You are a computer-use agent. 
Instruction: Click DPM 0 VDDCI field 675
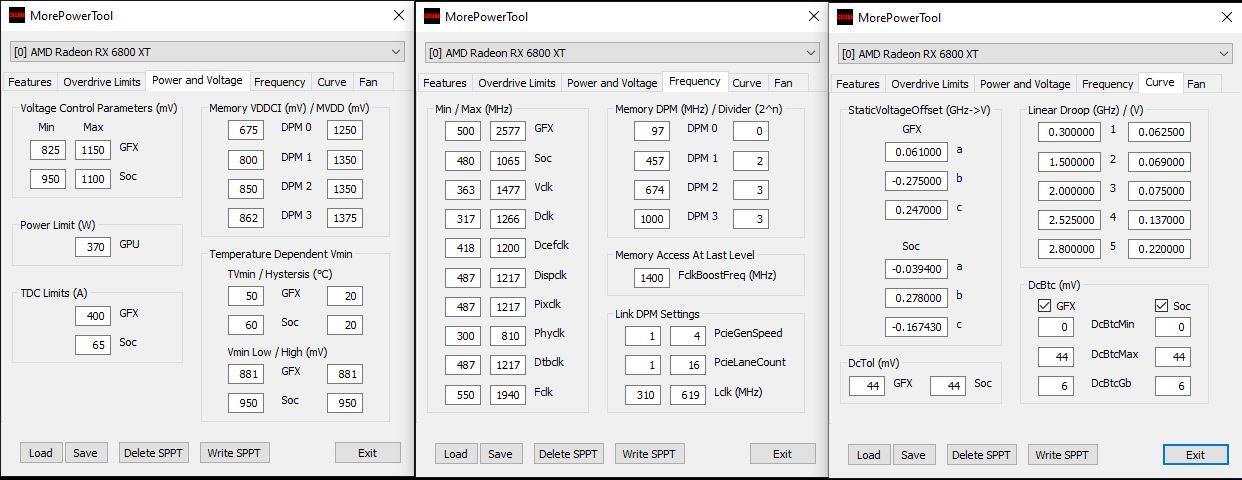click(x=246, y=130)
